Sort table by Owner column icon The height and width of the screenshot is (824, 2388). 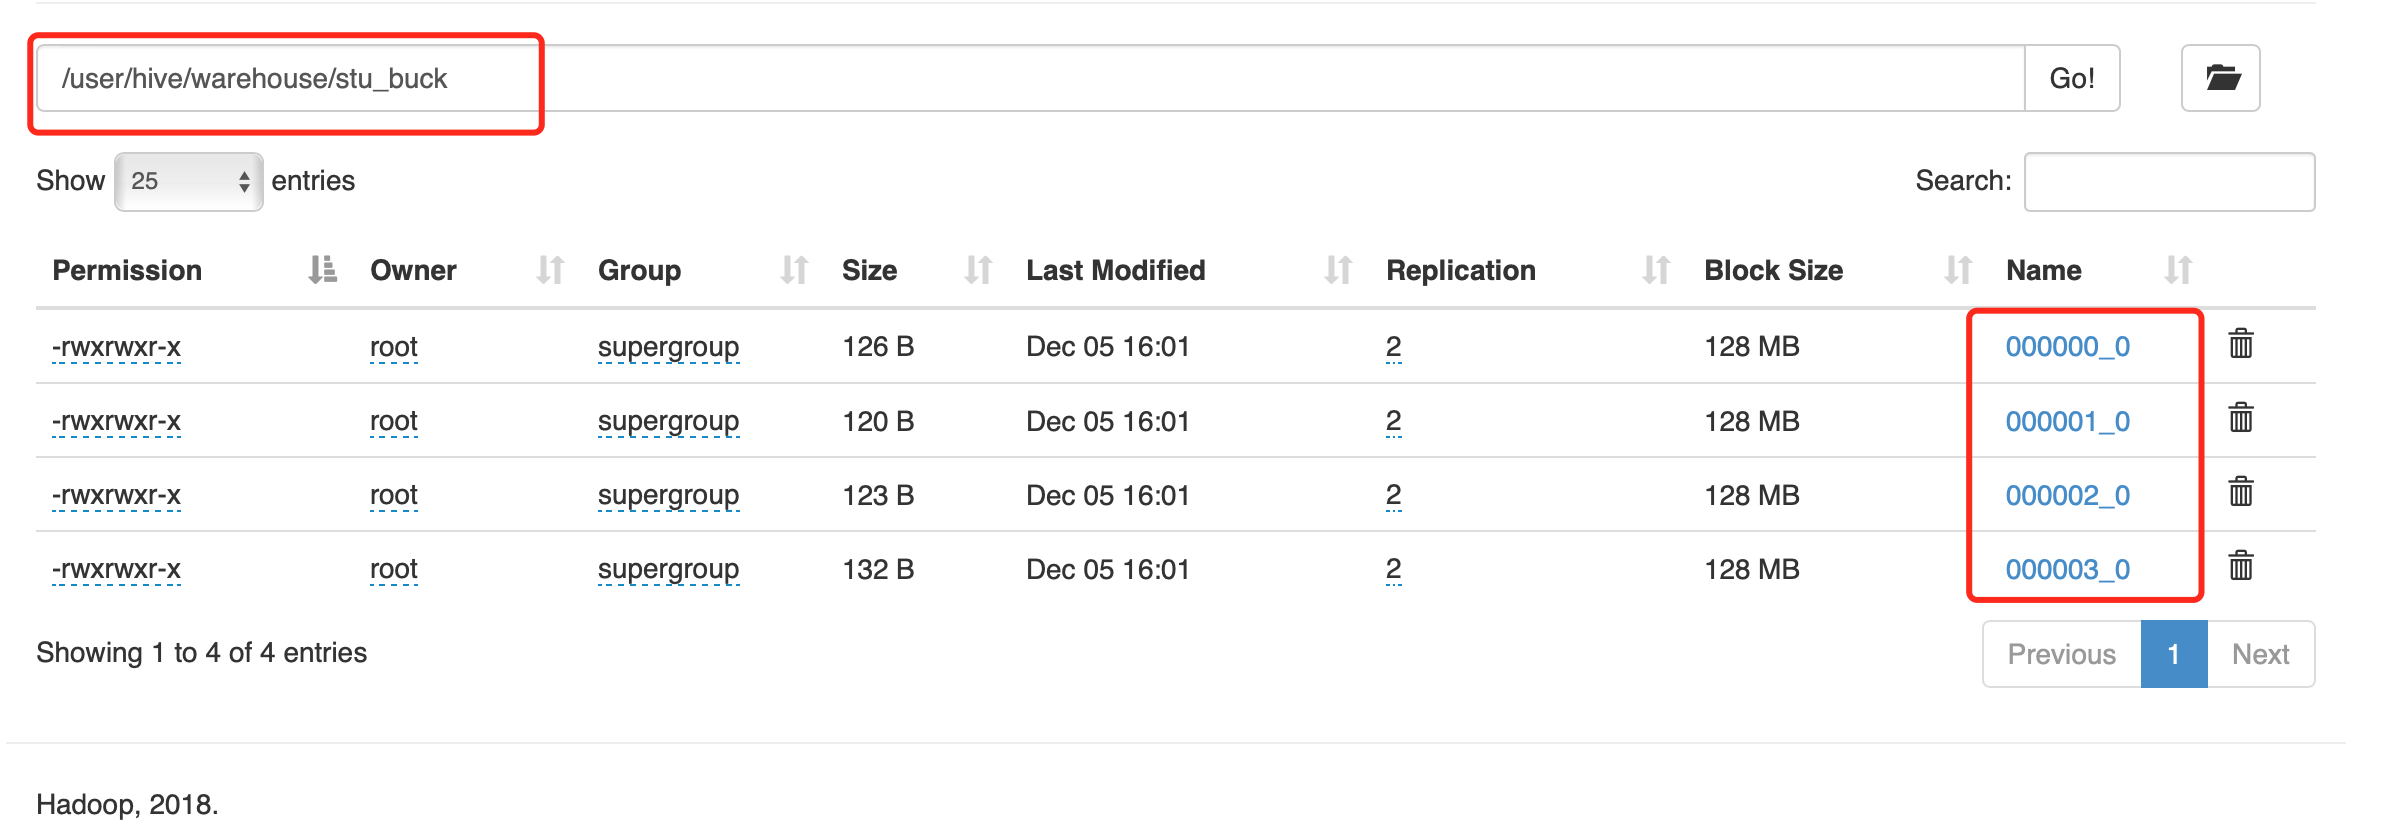(x=550, y=270)
